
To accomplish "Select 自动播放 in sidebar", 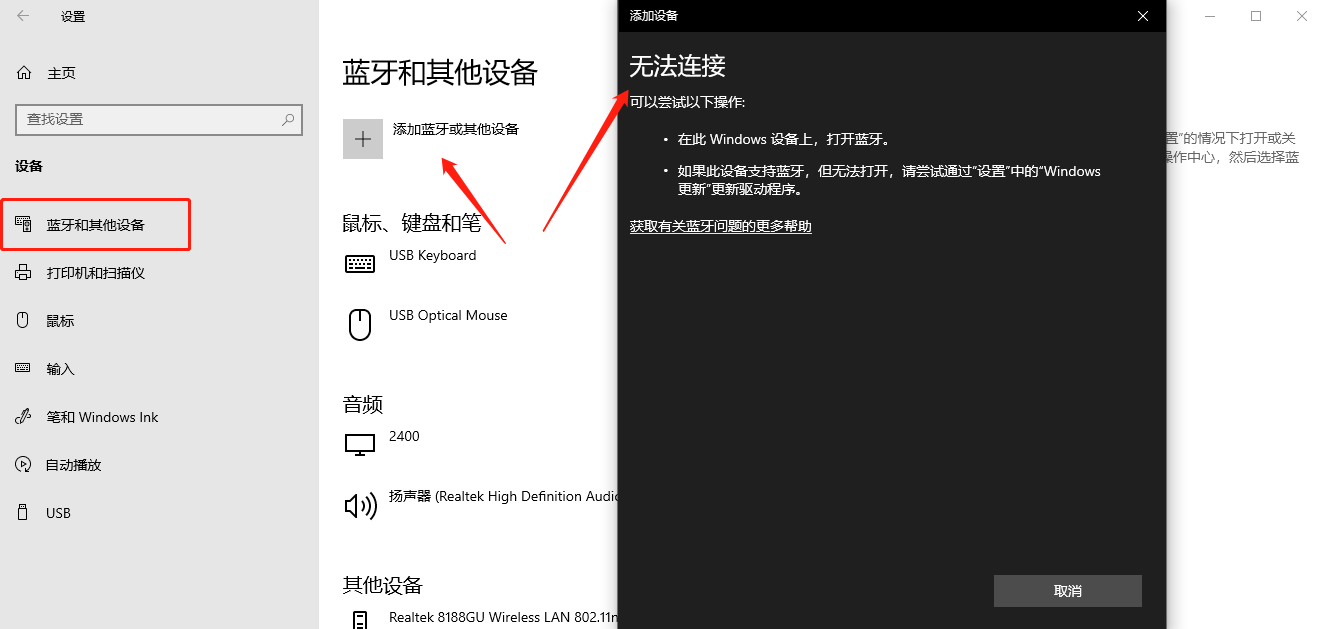I will click(74, 465).
